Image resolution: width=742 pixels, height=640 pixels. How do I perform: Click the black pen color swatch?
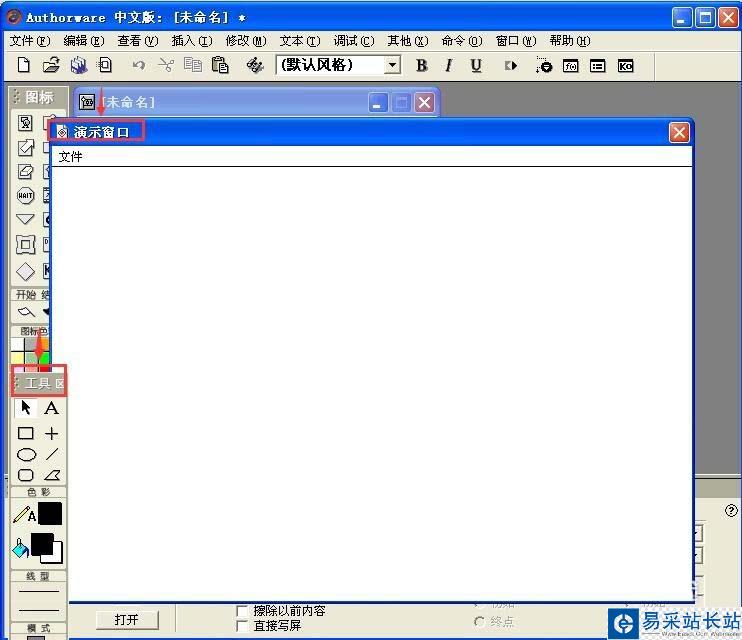[x=50, y=514]
